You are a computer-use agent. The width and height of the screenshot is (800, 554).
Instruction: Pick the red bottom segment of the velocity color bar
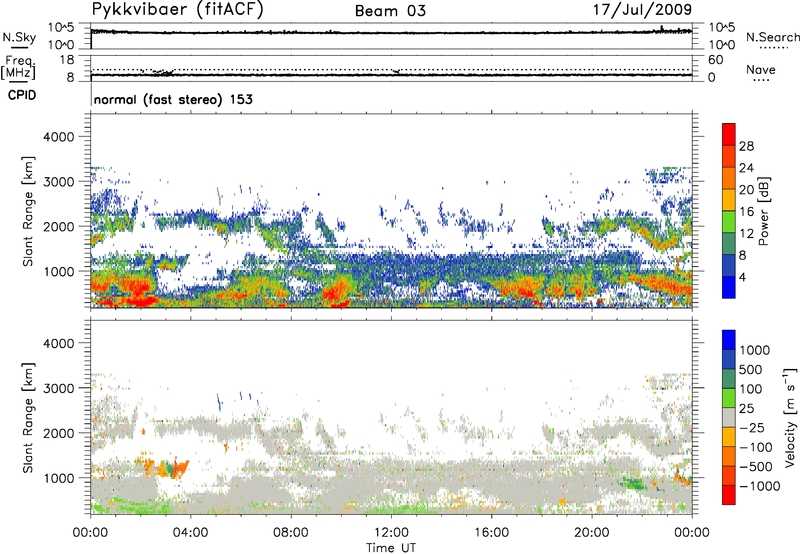[729, 495]
